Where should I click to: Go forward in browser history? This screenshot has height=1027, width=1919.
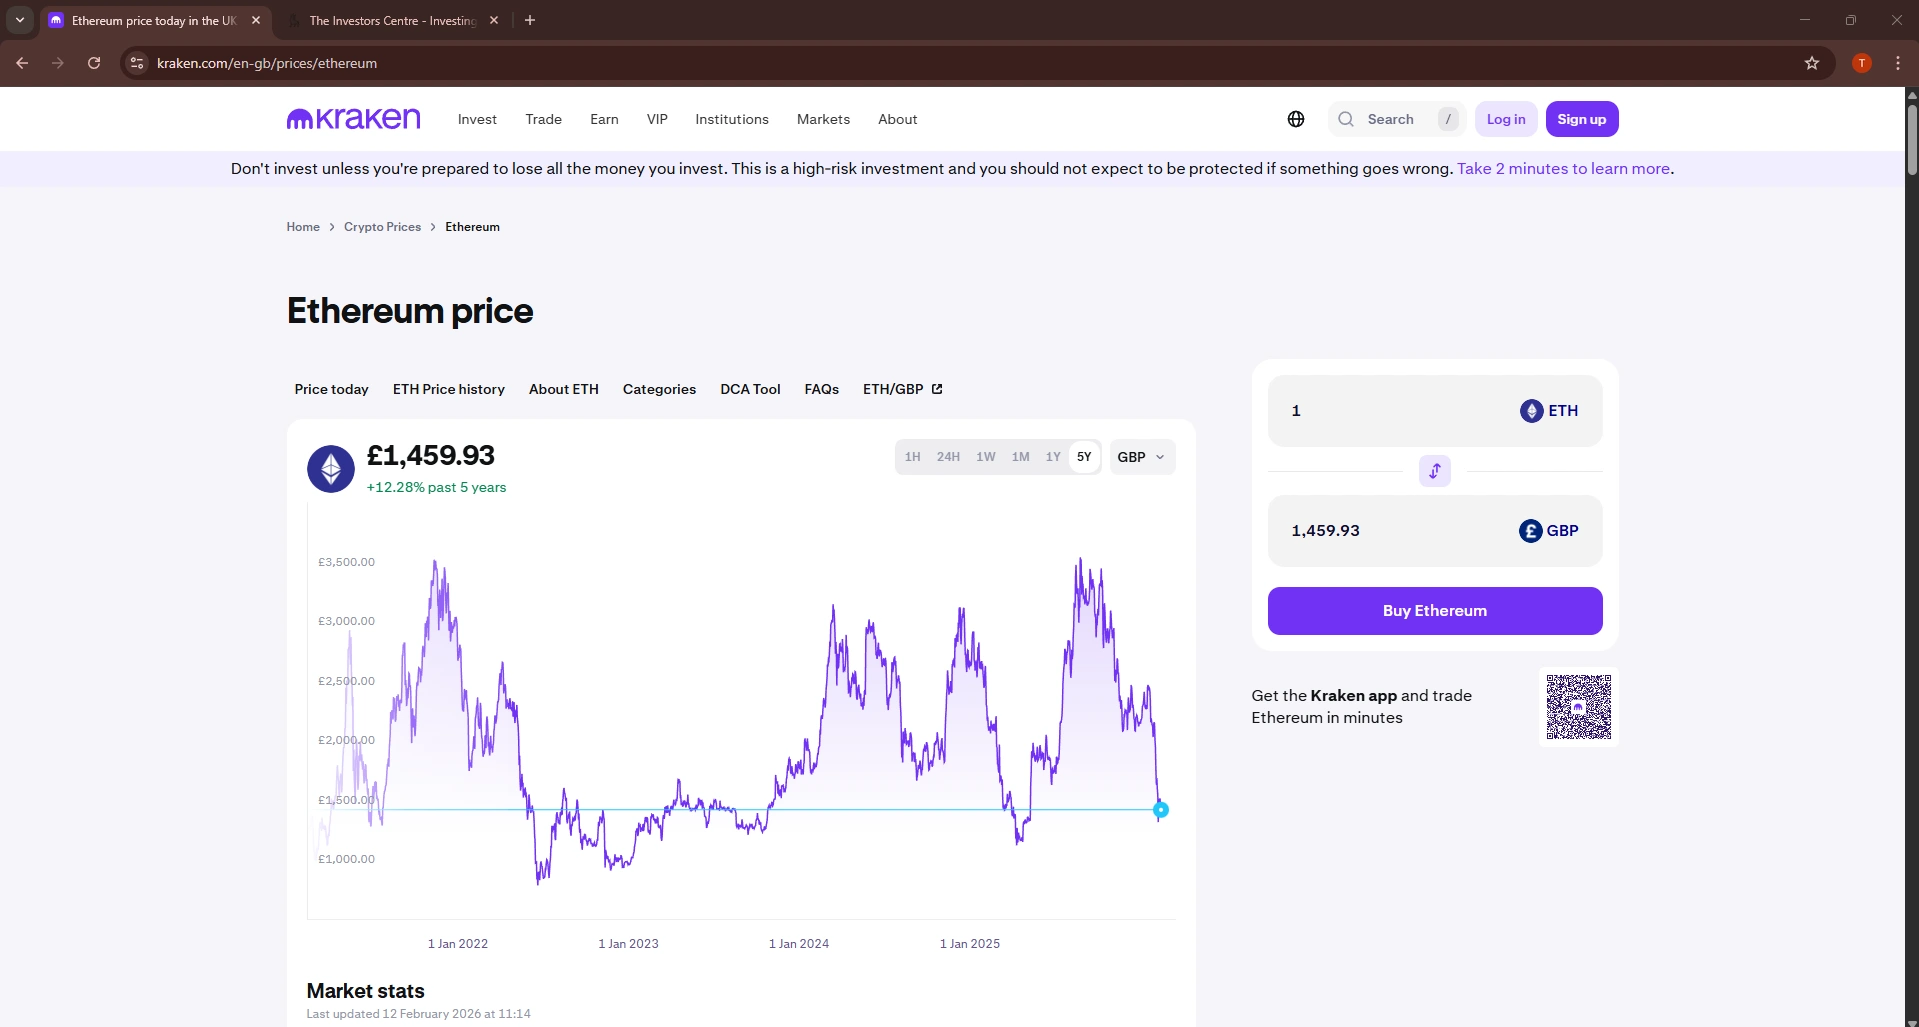coord(58,63)
